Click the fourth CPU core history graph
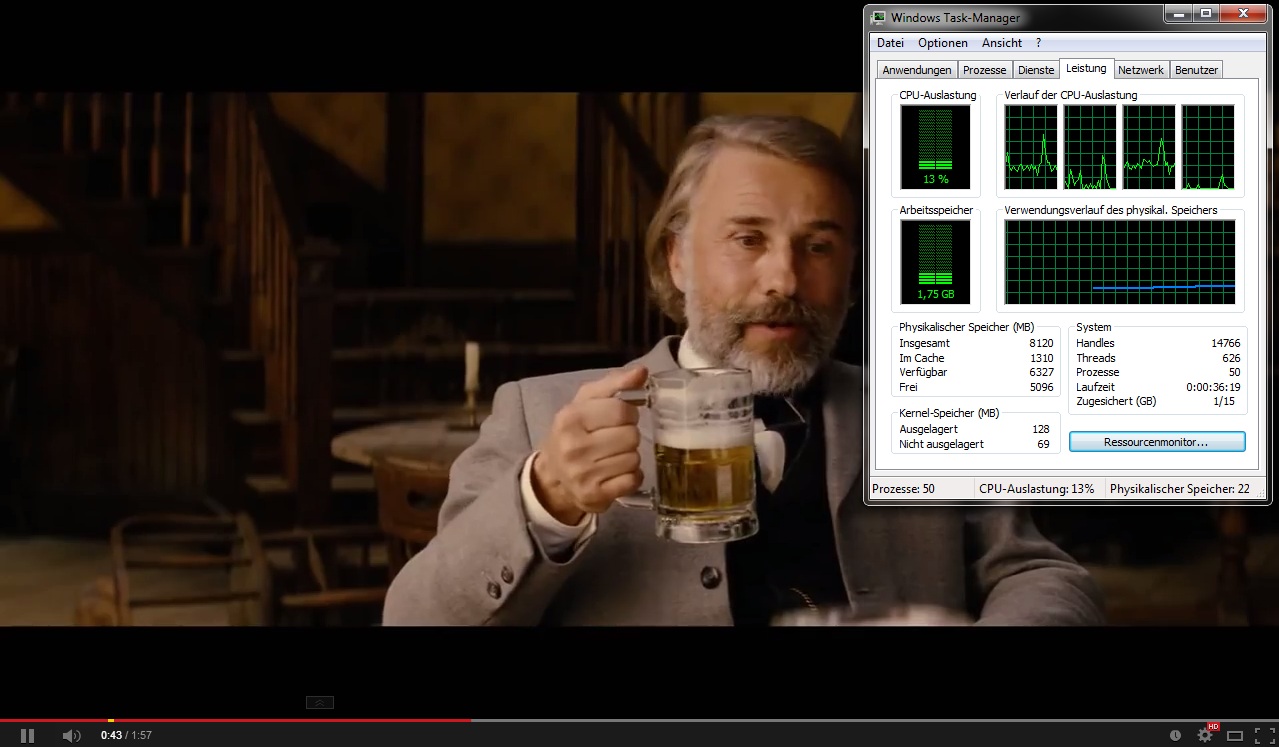 [x=1208, y=147]
